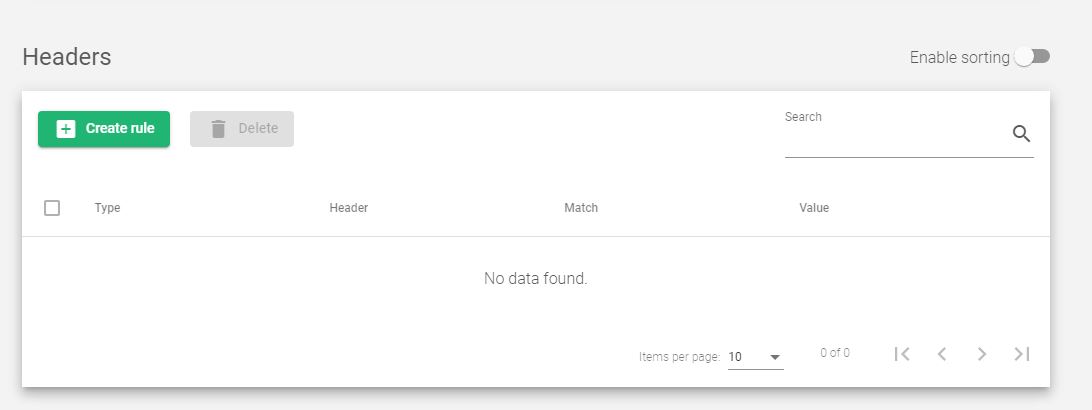Image resolution: width=1092 pixels, height=410 pixels.
Task: Click the dropdown caret next to 10
Action: (774, 357)
